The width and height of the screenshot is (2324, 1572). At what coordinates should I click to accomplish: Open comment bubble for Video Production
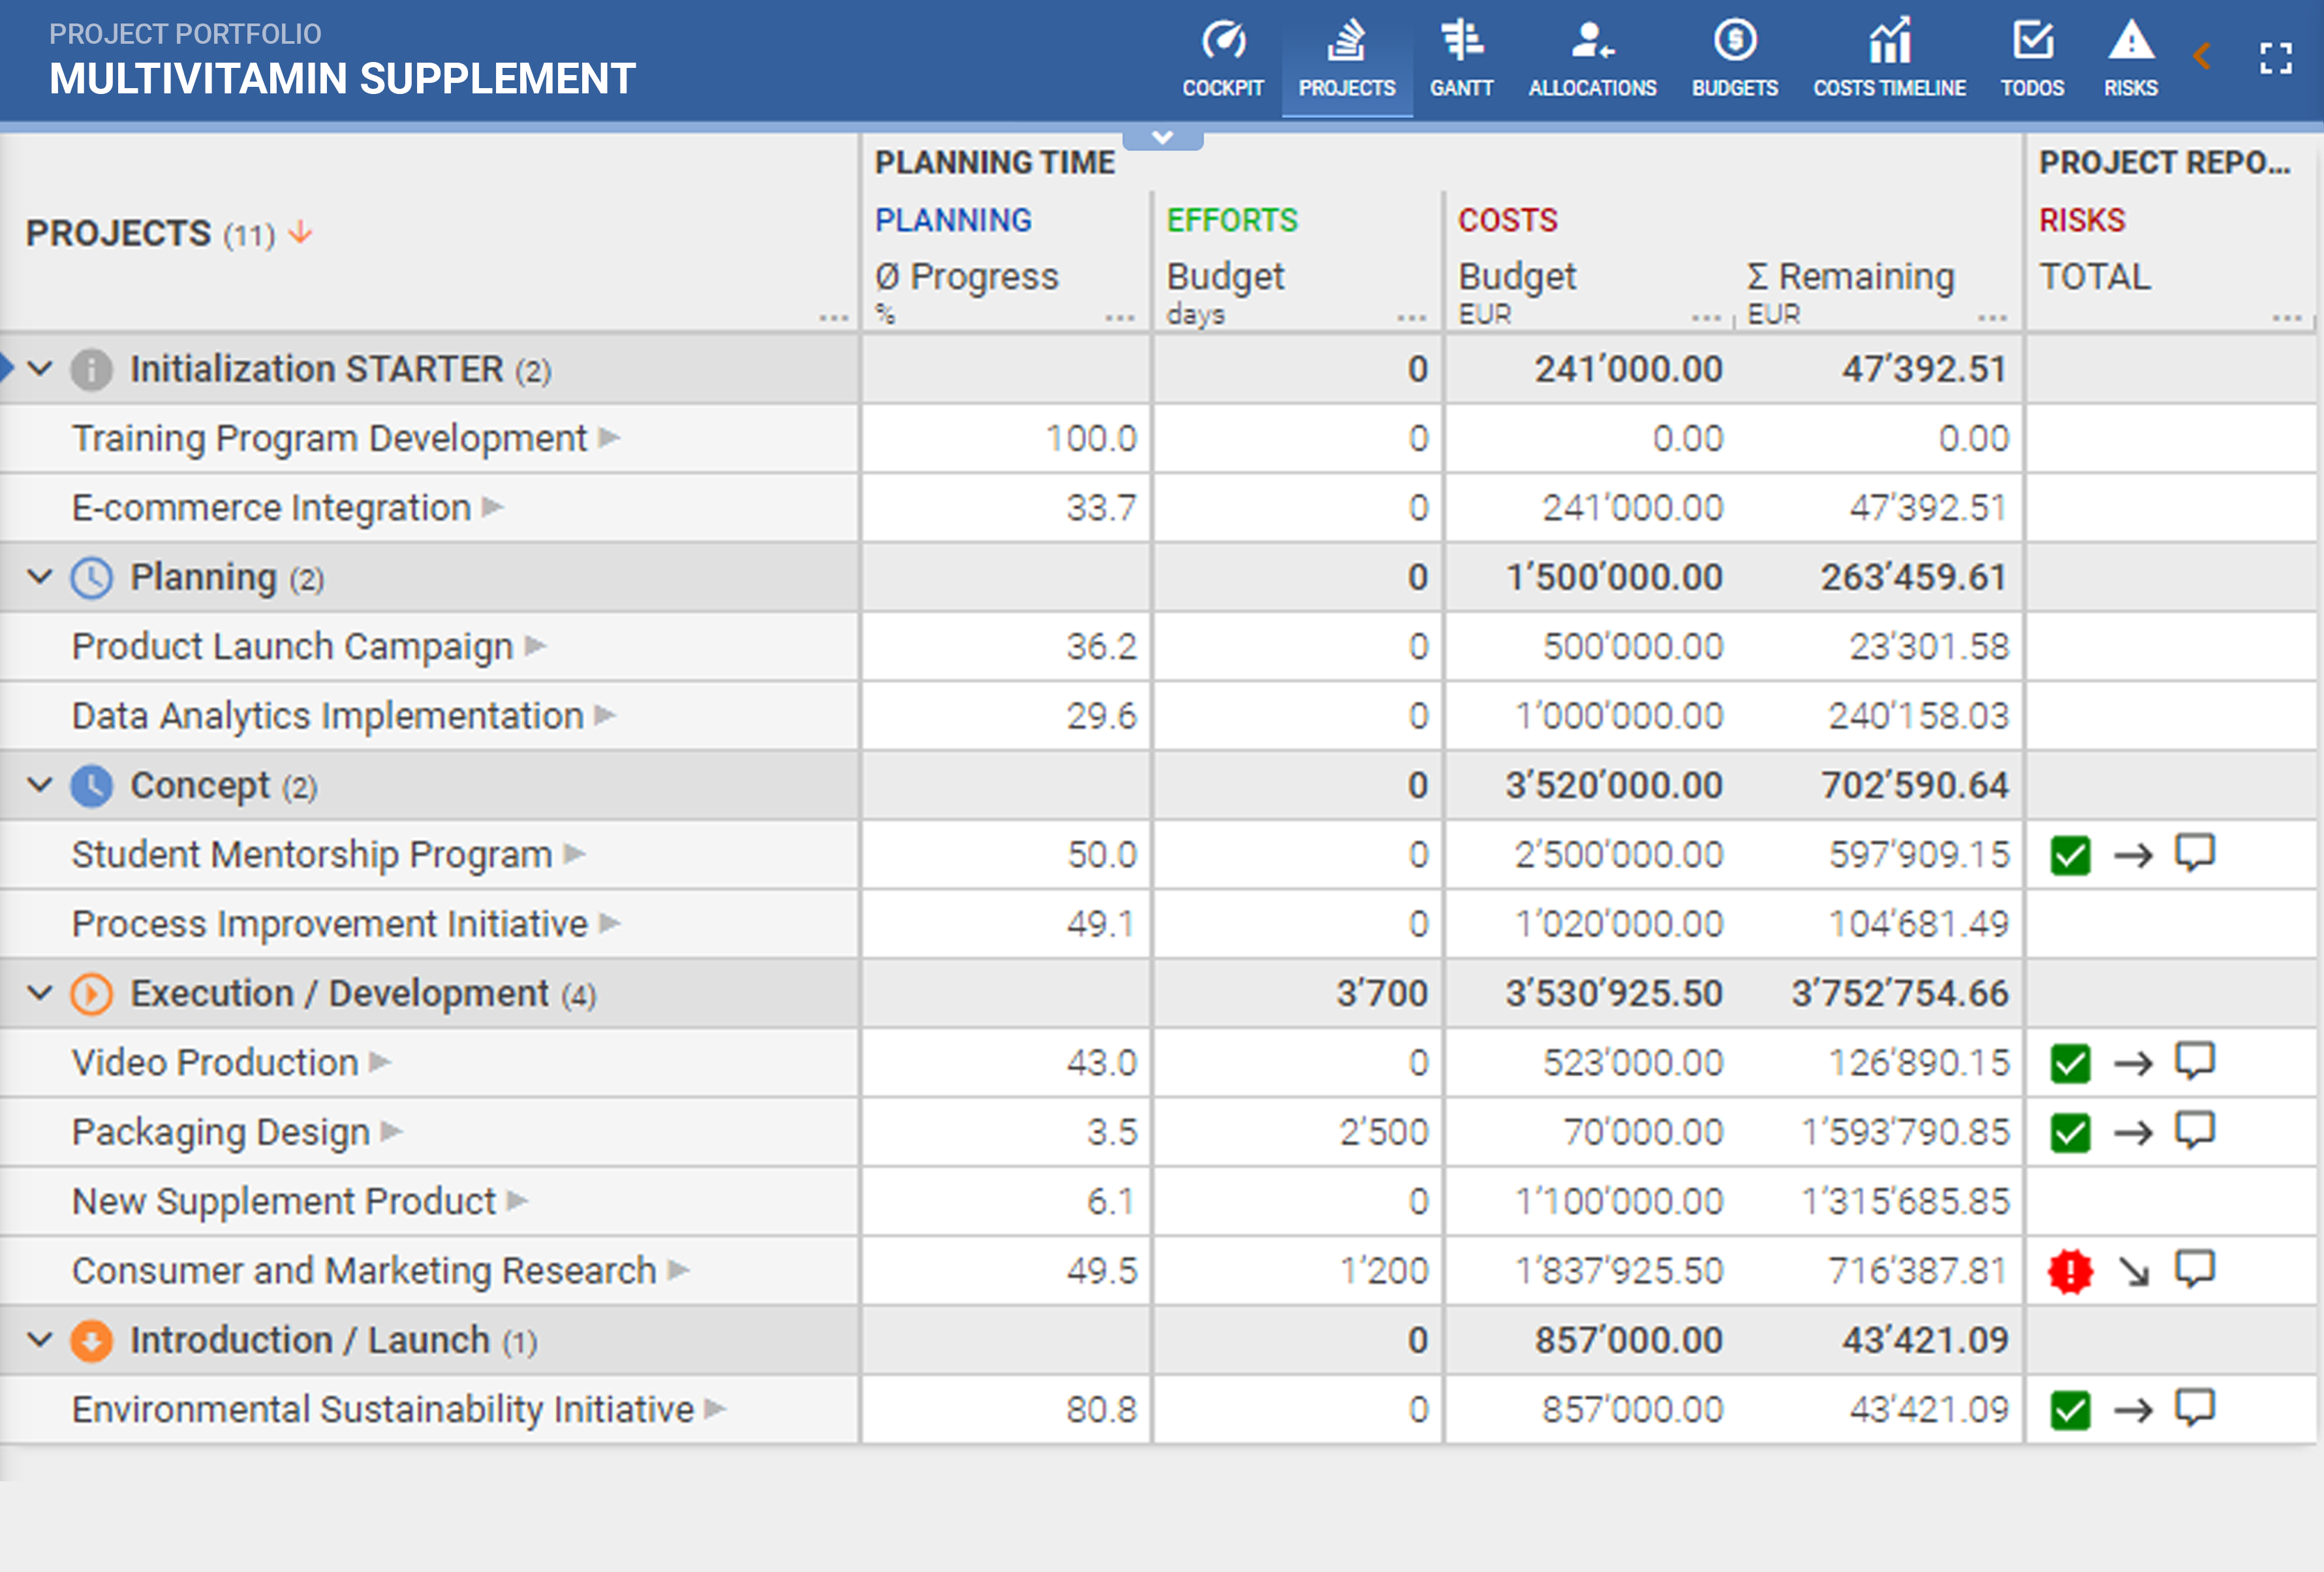pos(2195,1061)
